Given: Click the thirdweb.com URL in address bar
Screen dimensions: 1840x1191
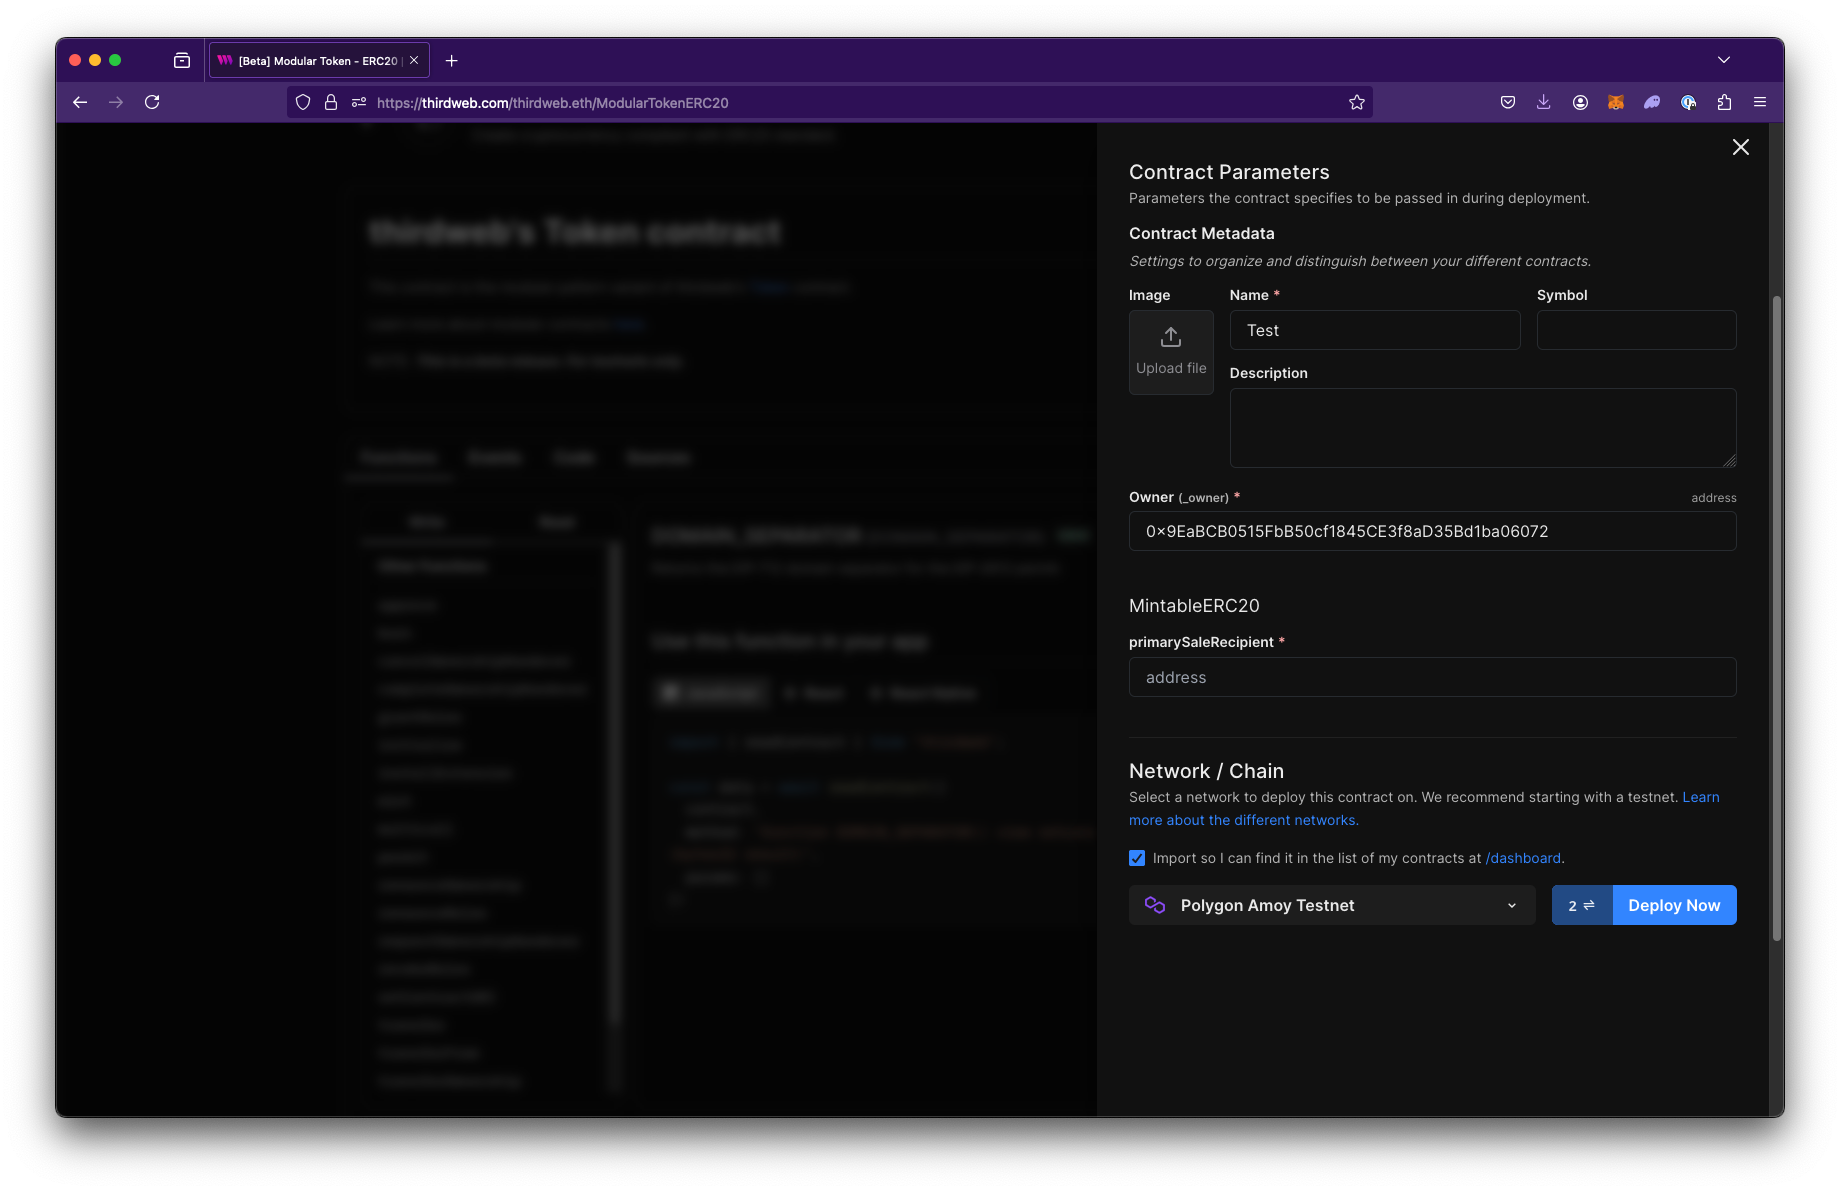Looking at the screenshot, I should tap(552, 102).
